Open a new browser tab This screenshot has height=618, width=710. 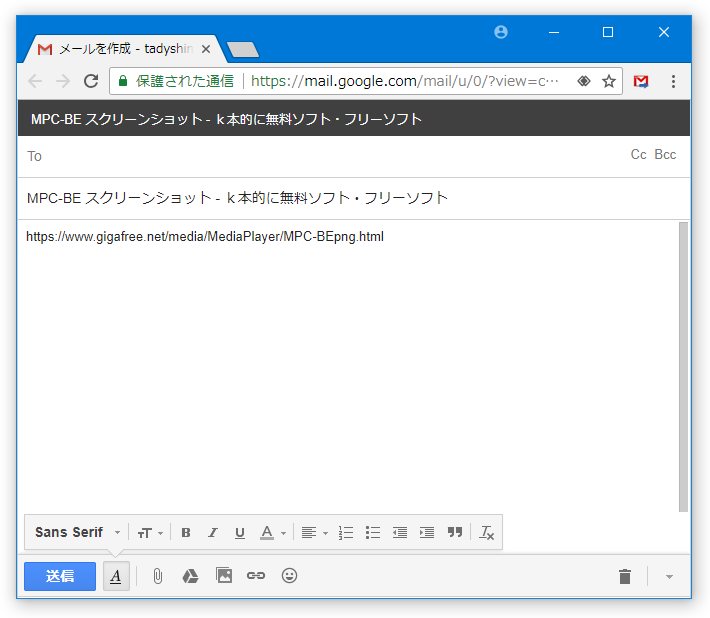click(x=243, y=49)
